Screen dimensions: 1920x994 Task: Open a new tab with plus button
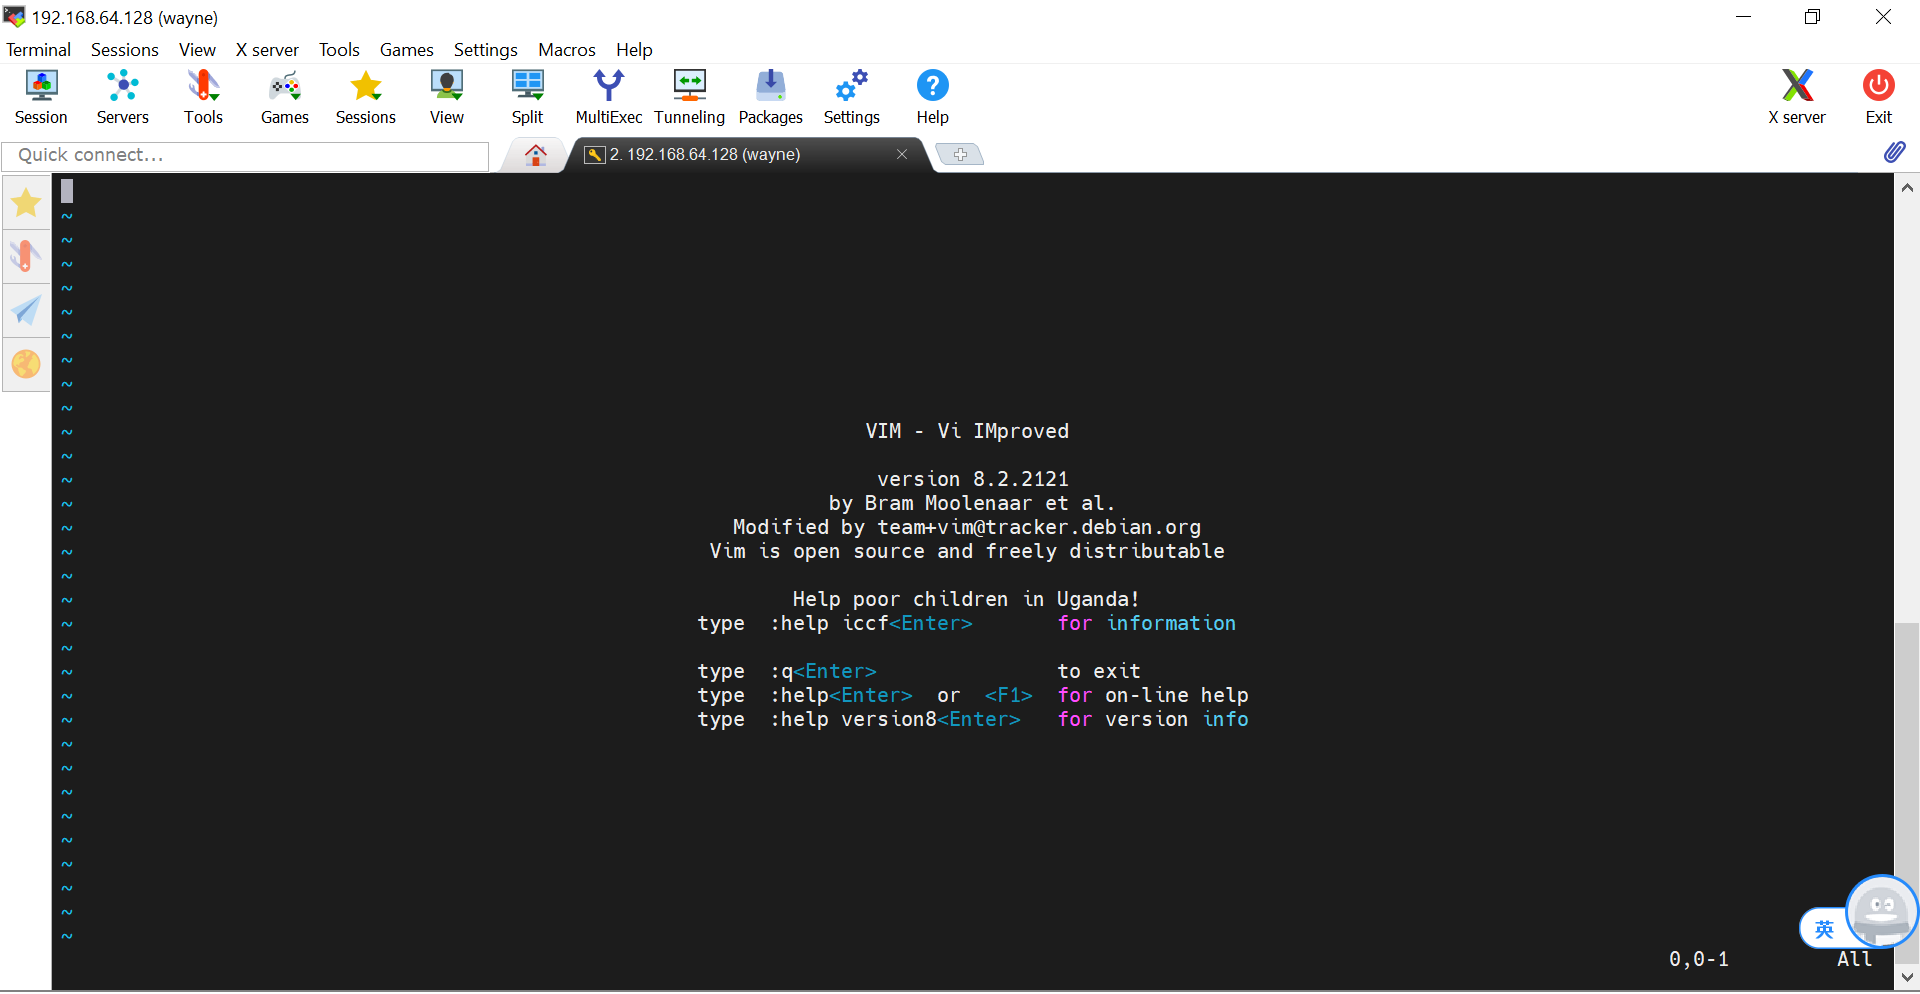[960, 154]
